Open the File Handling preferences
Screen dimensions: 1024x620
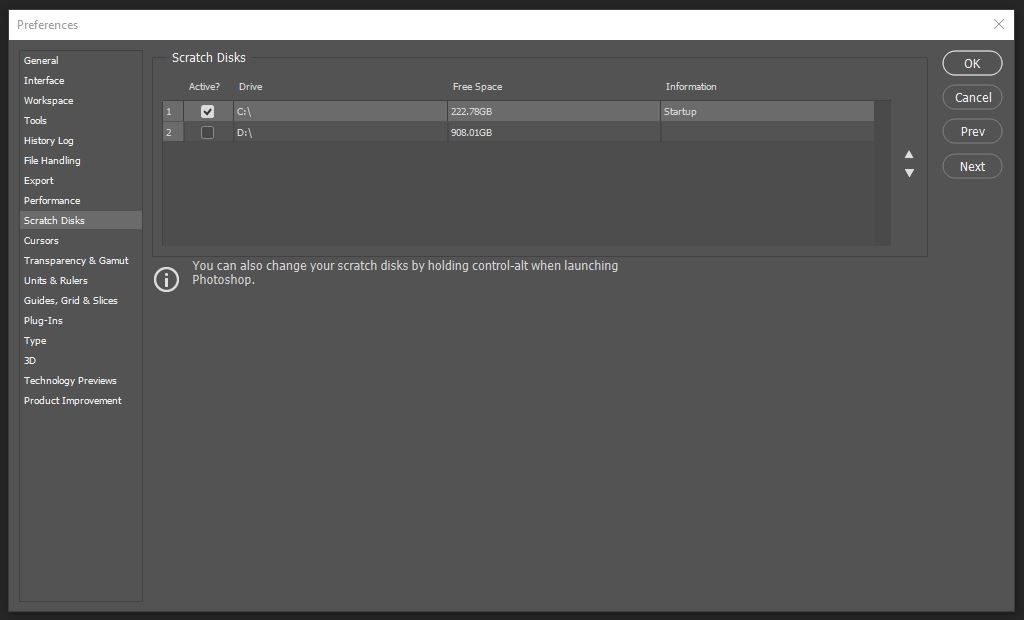coord(52,160)
